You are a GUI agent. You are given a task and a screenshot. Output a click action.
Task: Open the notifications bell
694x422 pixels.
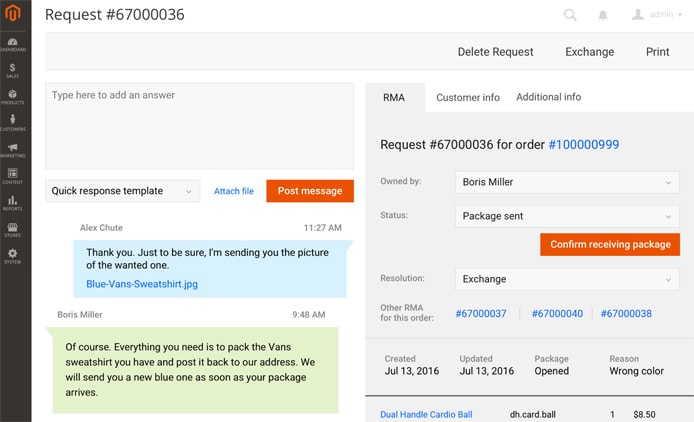click(603, 15)
